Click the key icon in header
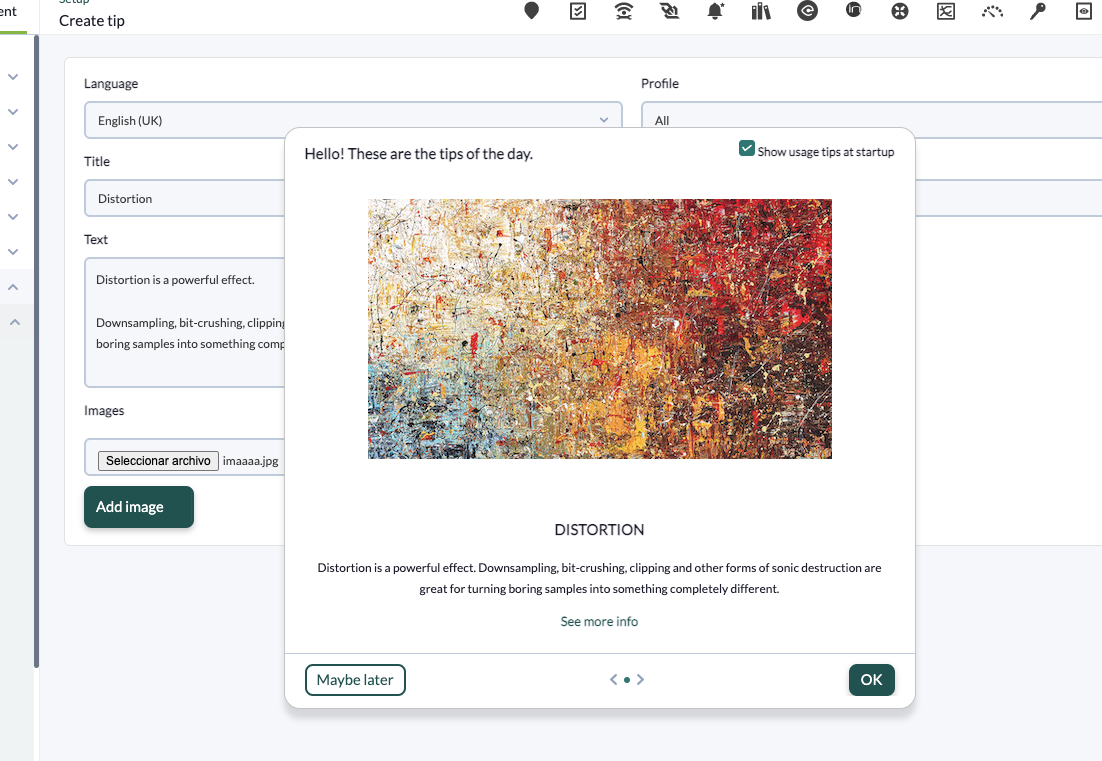This screenshot has height=761, width=1102. coord(1038,11)
